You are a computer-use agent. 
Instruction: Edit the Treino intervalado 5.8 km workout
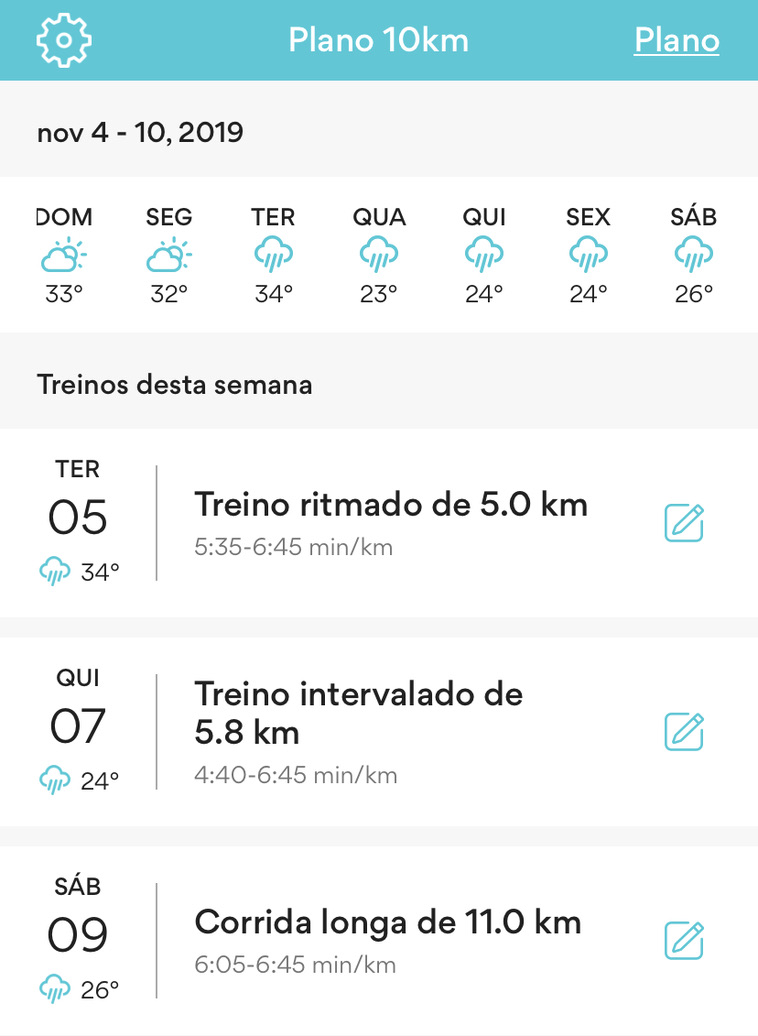684,731
